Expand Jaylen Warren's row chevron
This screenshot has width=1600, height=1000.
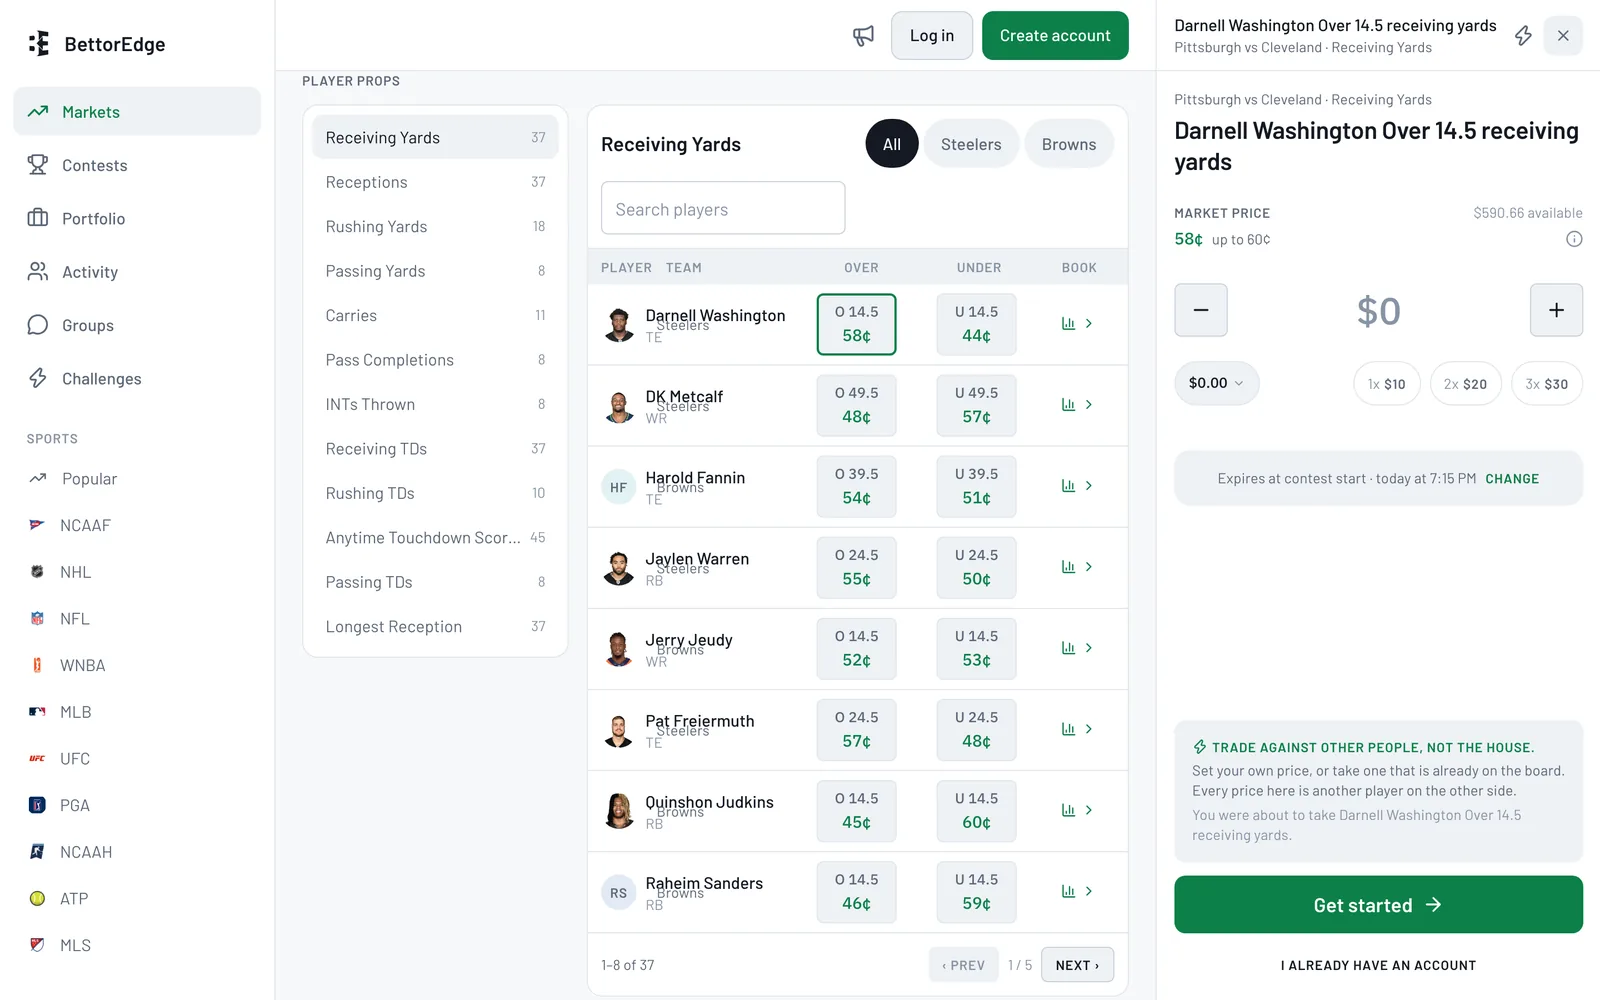click(x=1089, y=567)
